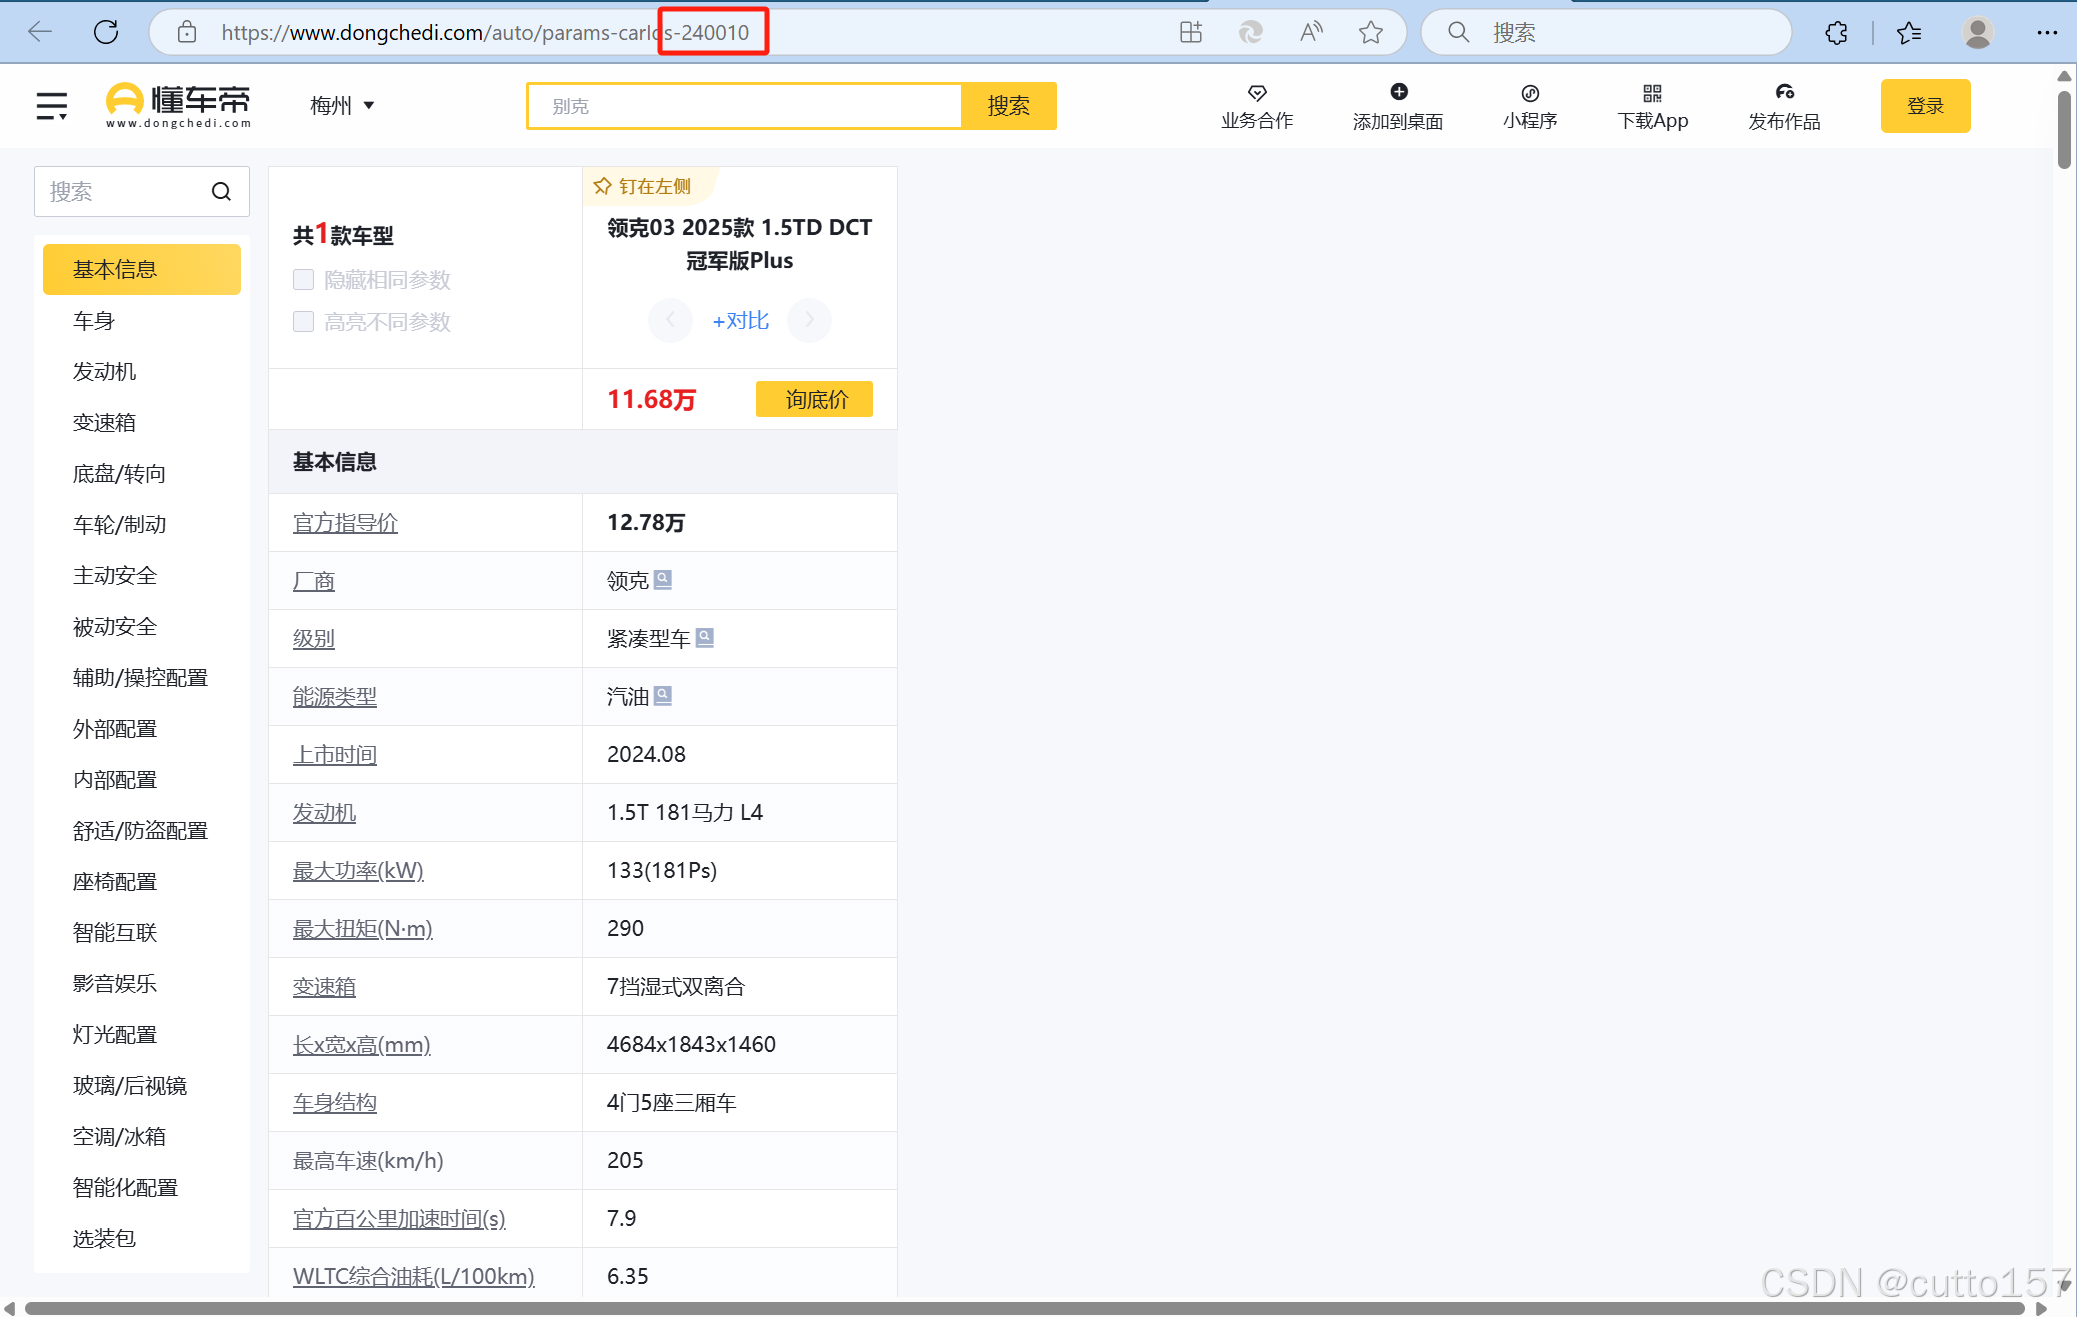The image size is (2077, 1317).
Task: Toggle 钉在左侧 pin for this model
Action: [x=643, y=186]
